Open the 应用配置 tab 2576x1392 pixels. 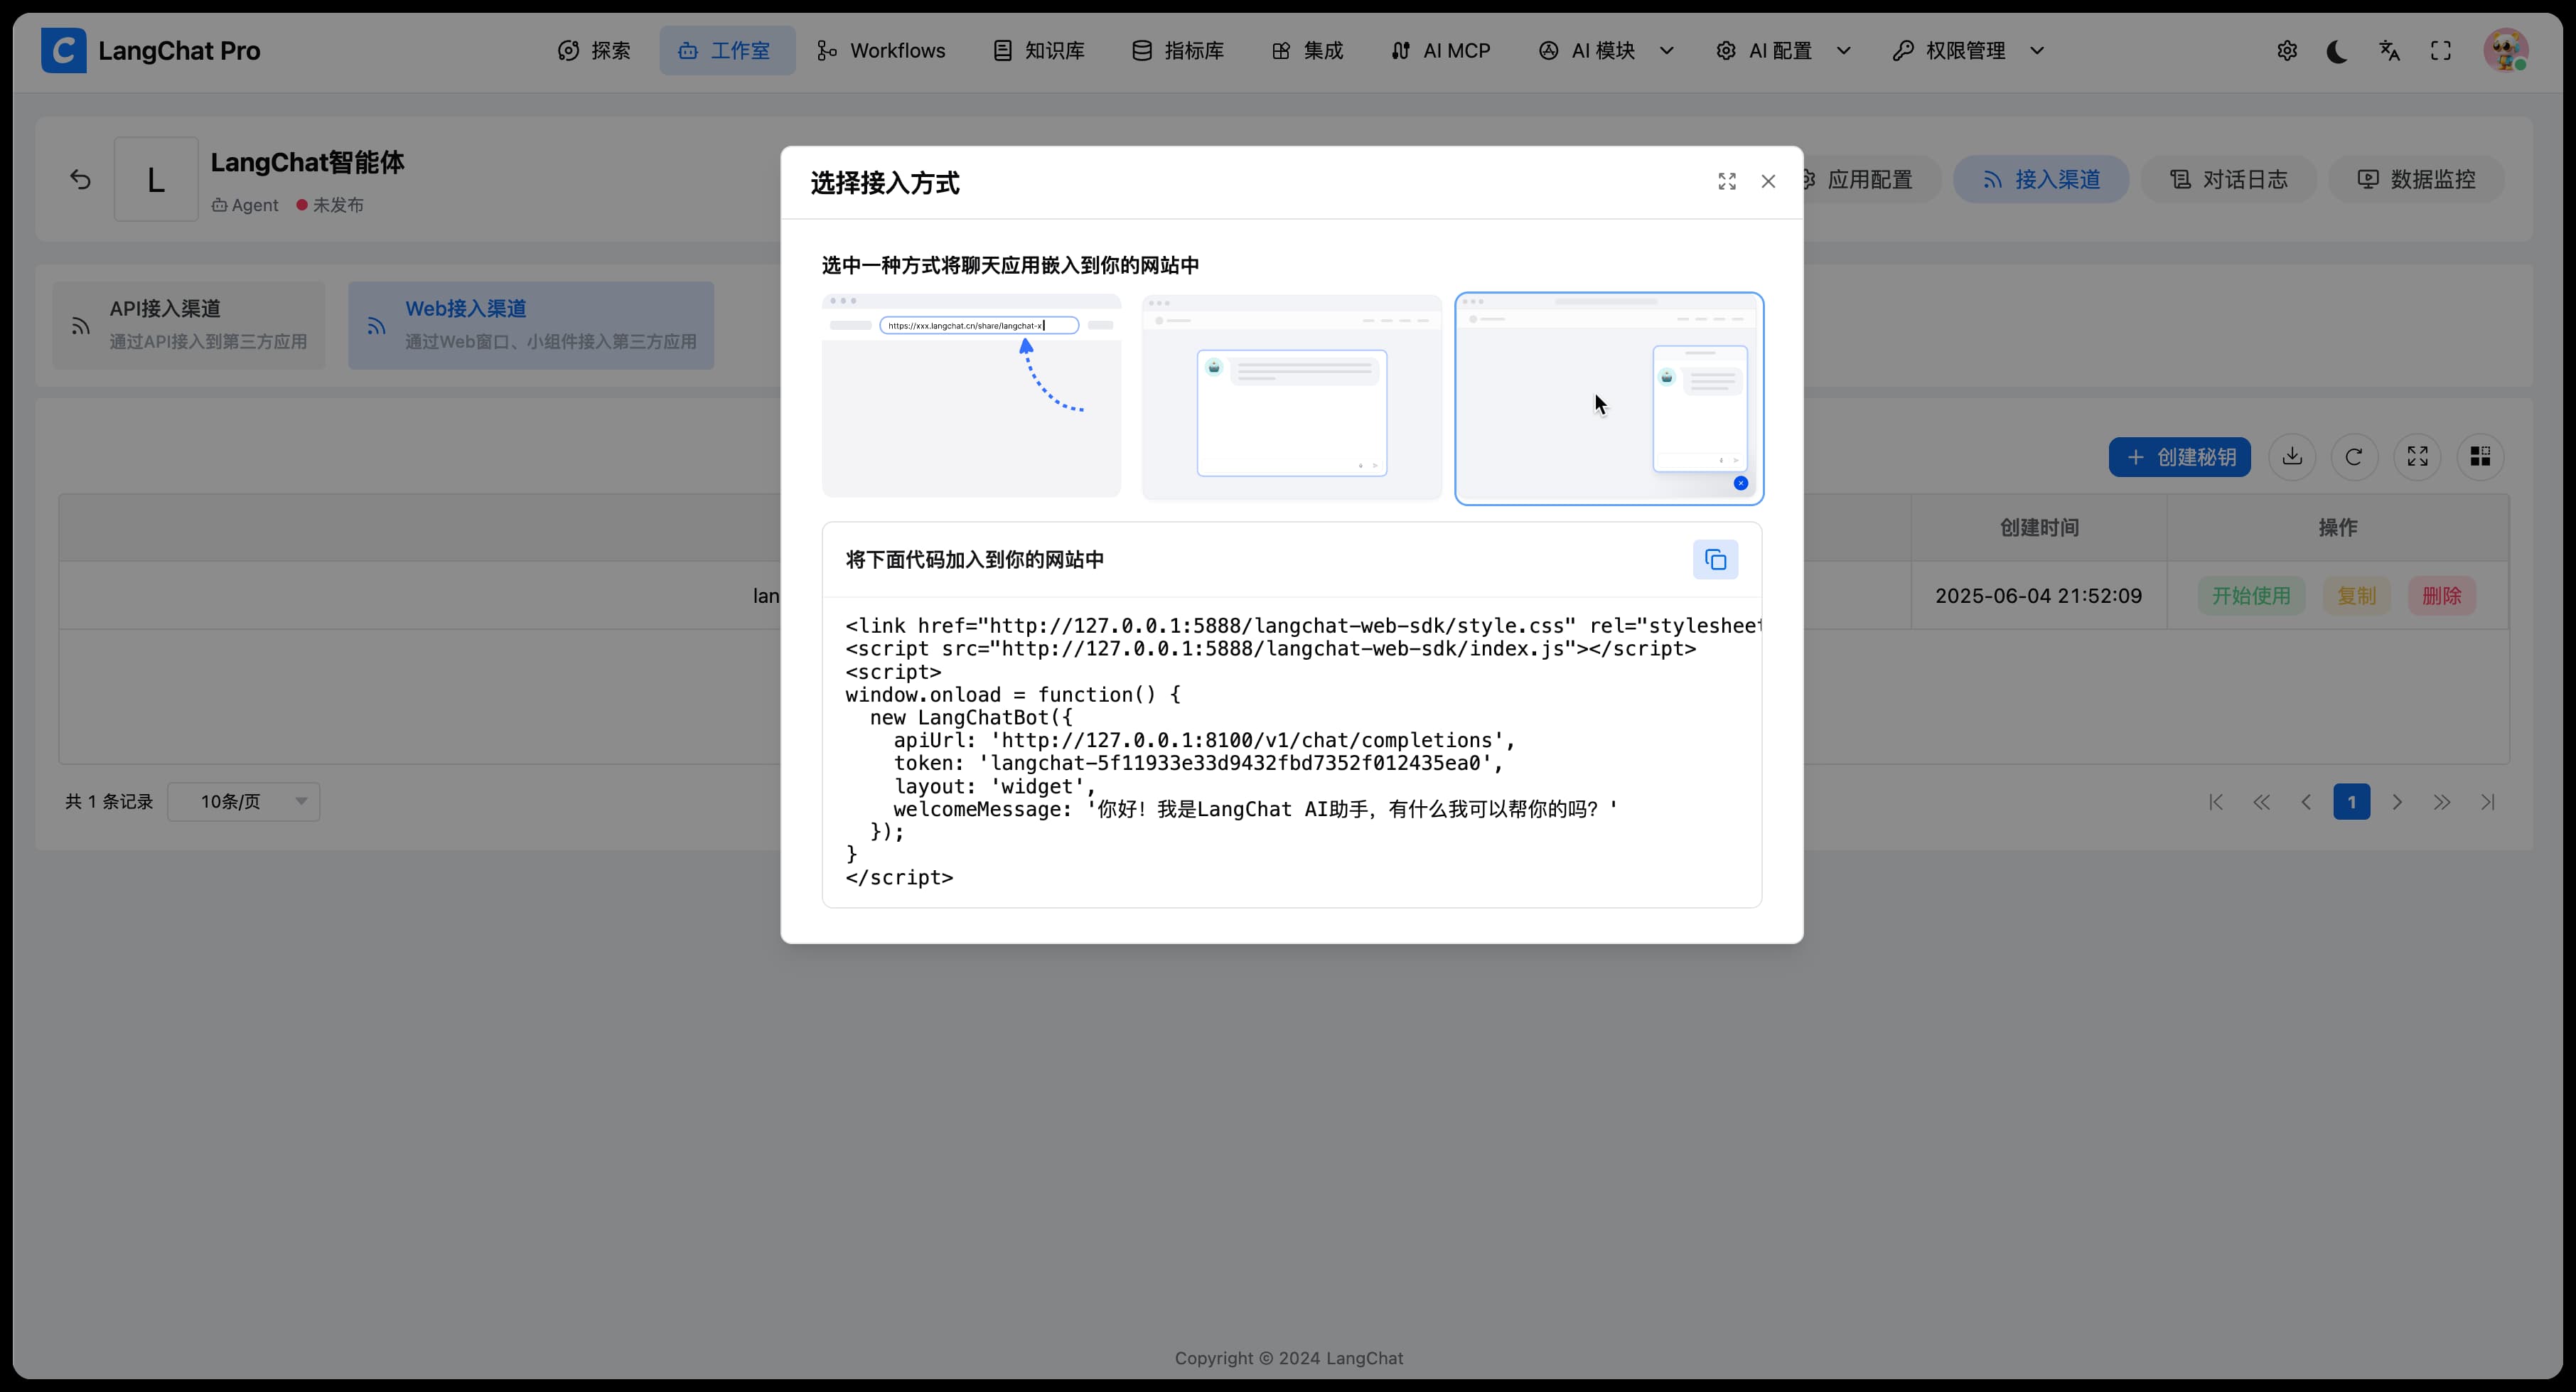(x=1869, y=179)
